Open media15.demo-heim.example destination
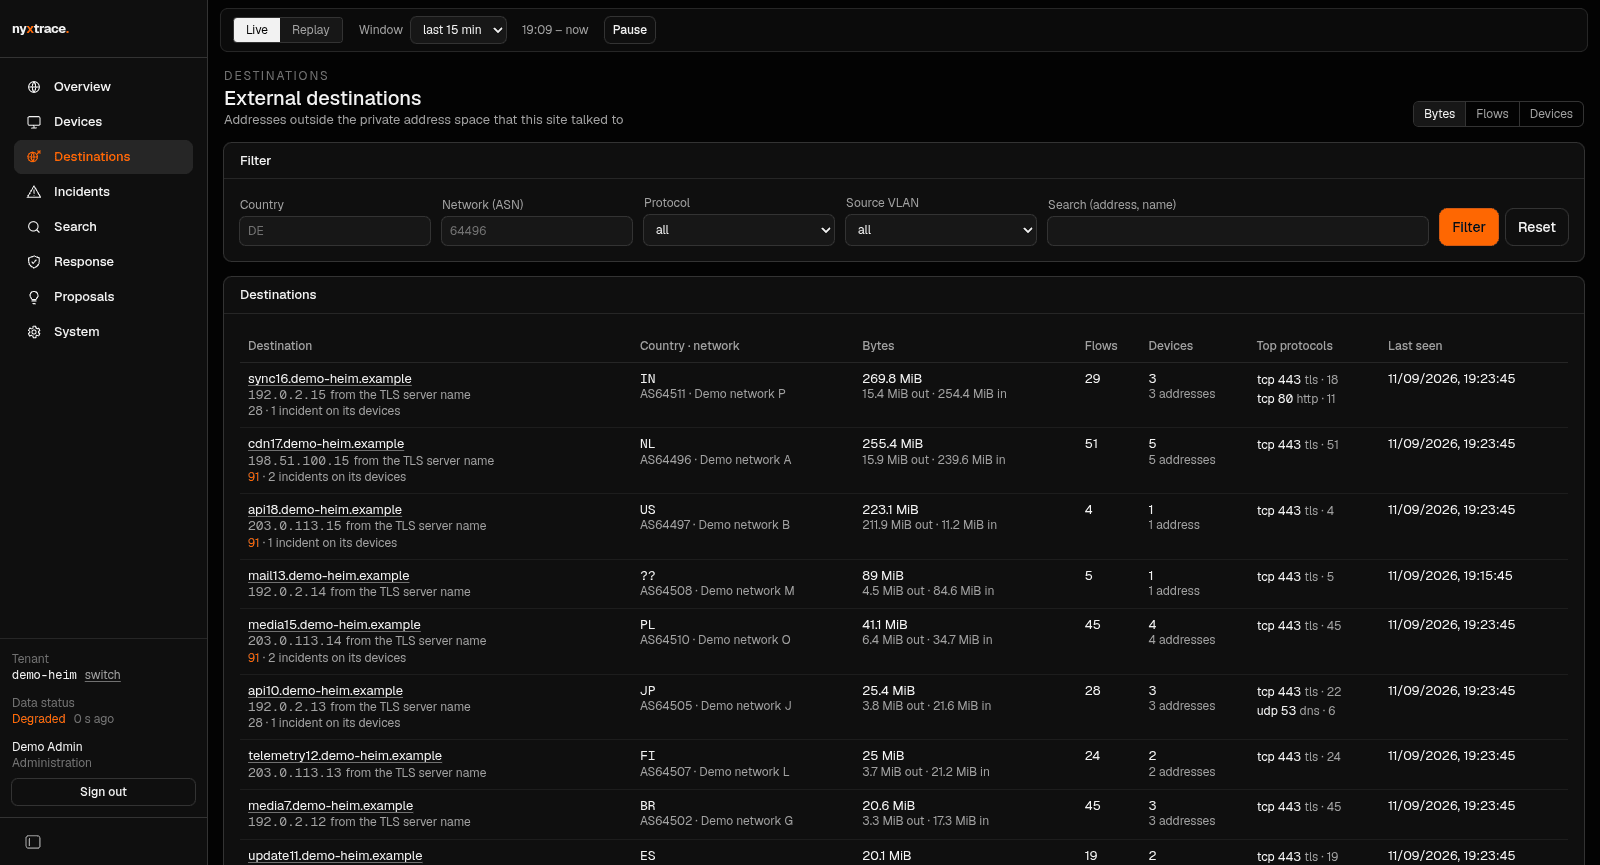 (334, 625)
